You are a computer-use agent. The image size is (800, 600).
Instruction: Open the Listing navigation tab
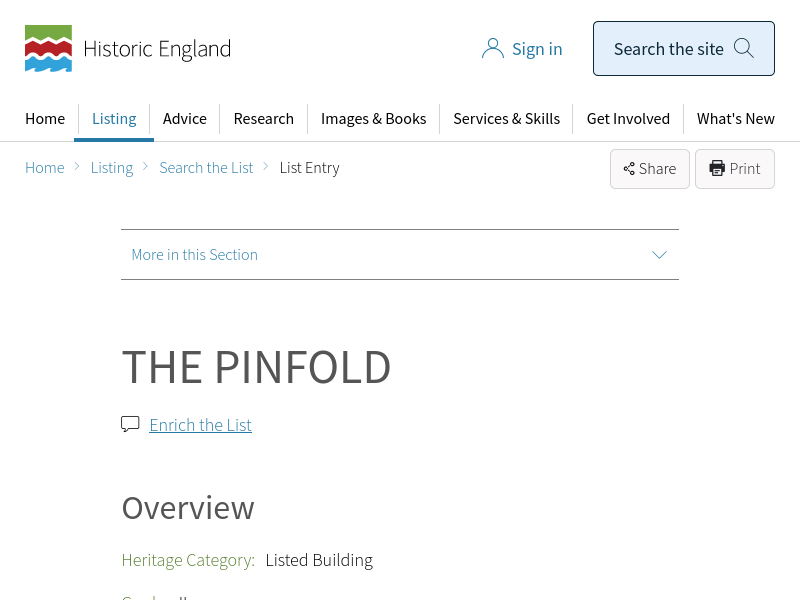114,118
